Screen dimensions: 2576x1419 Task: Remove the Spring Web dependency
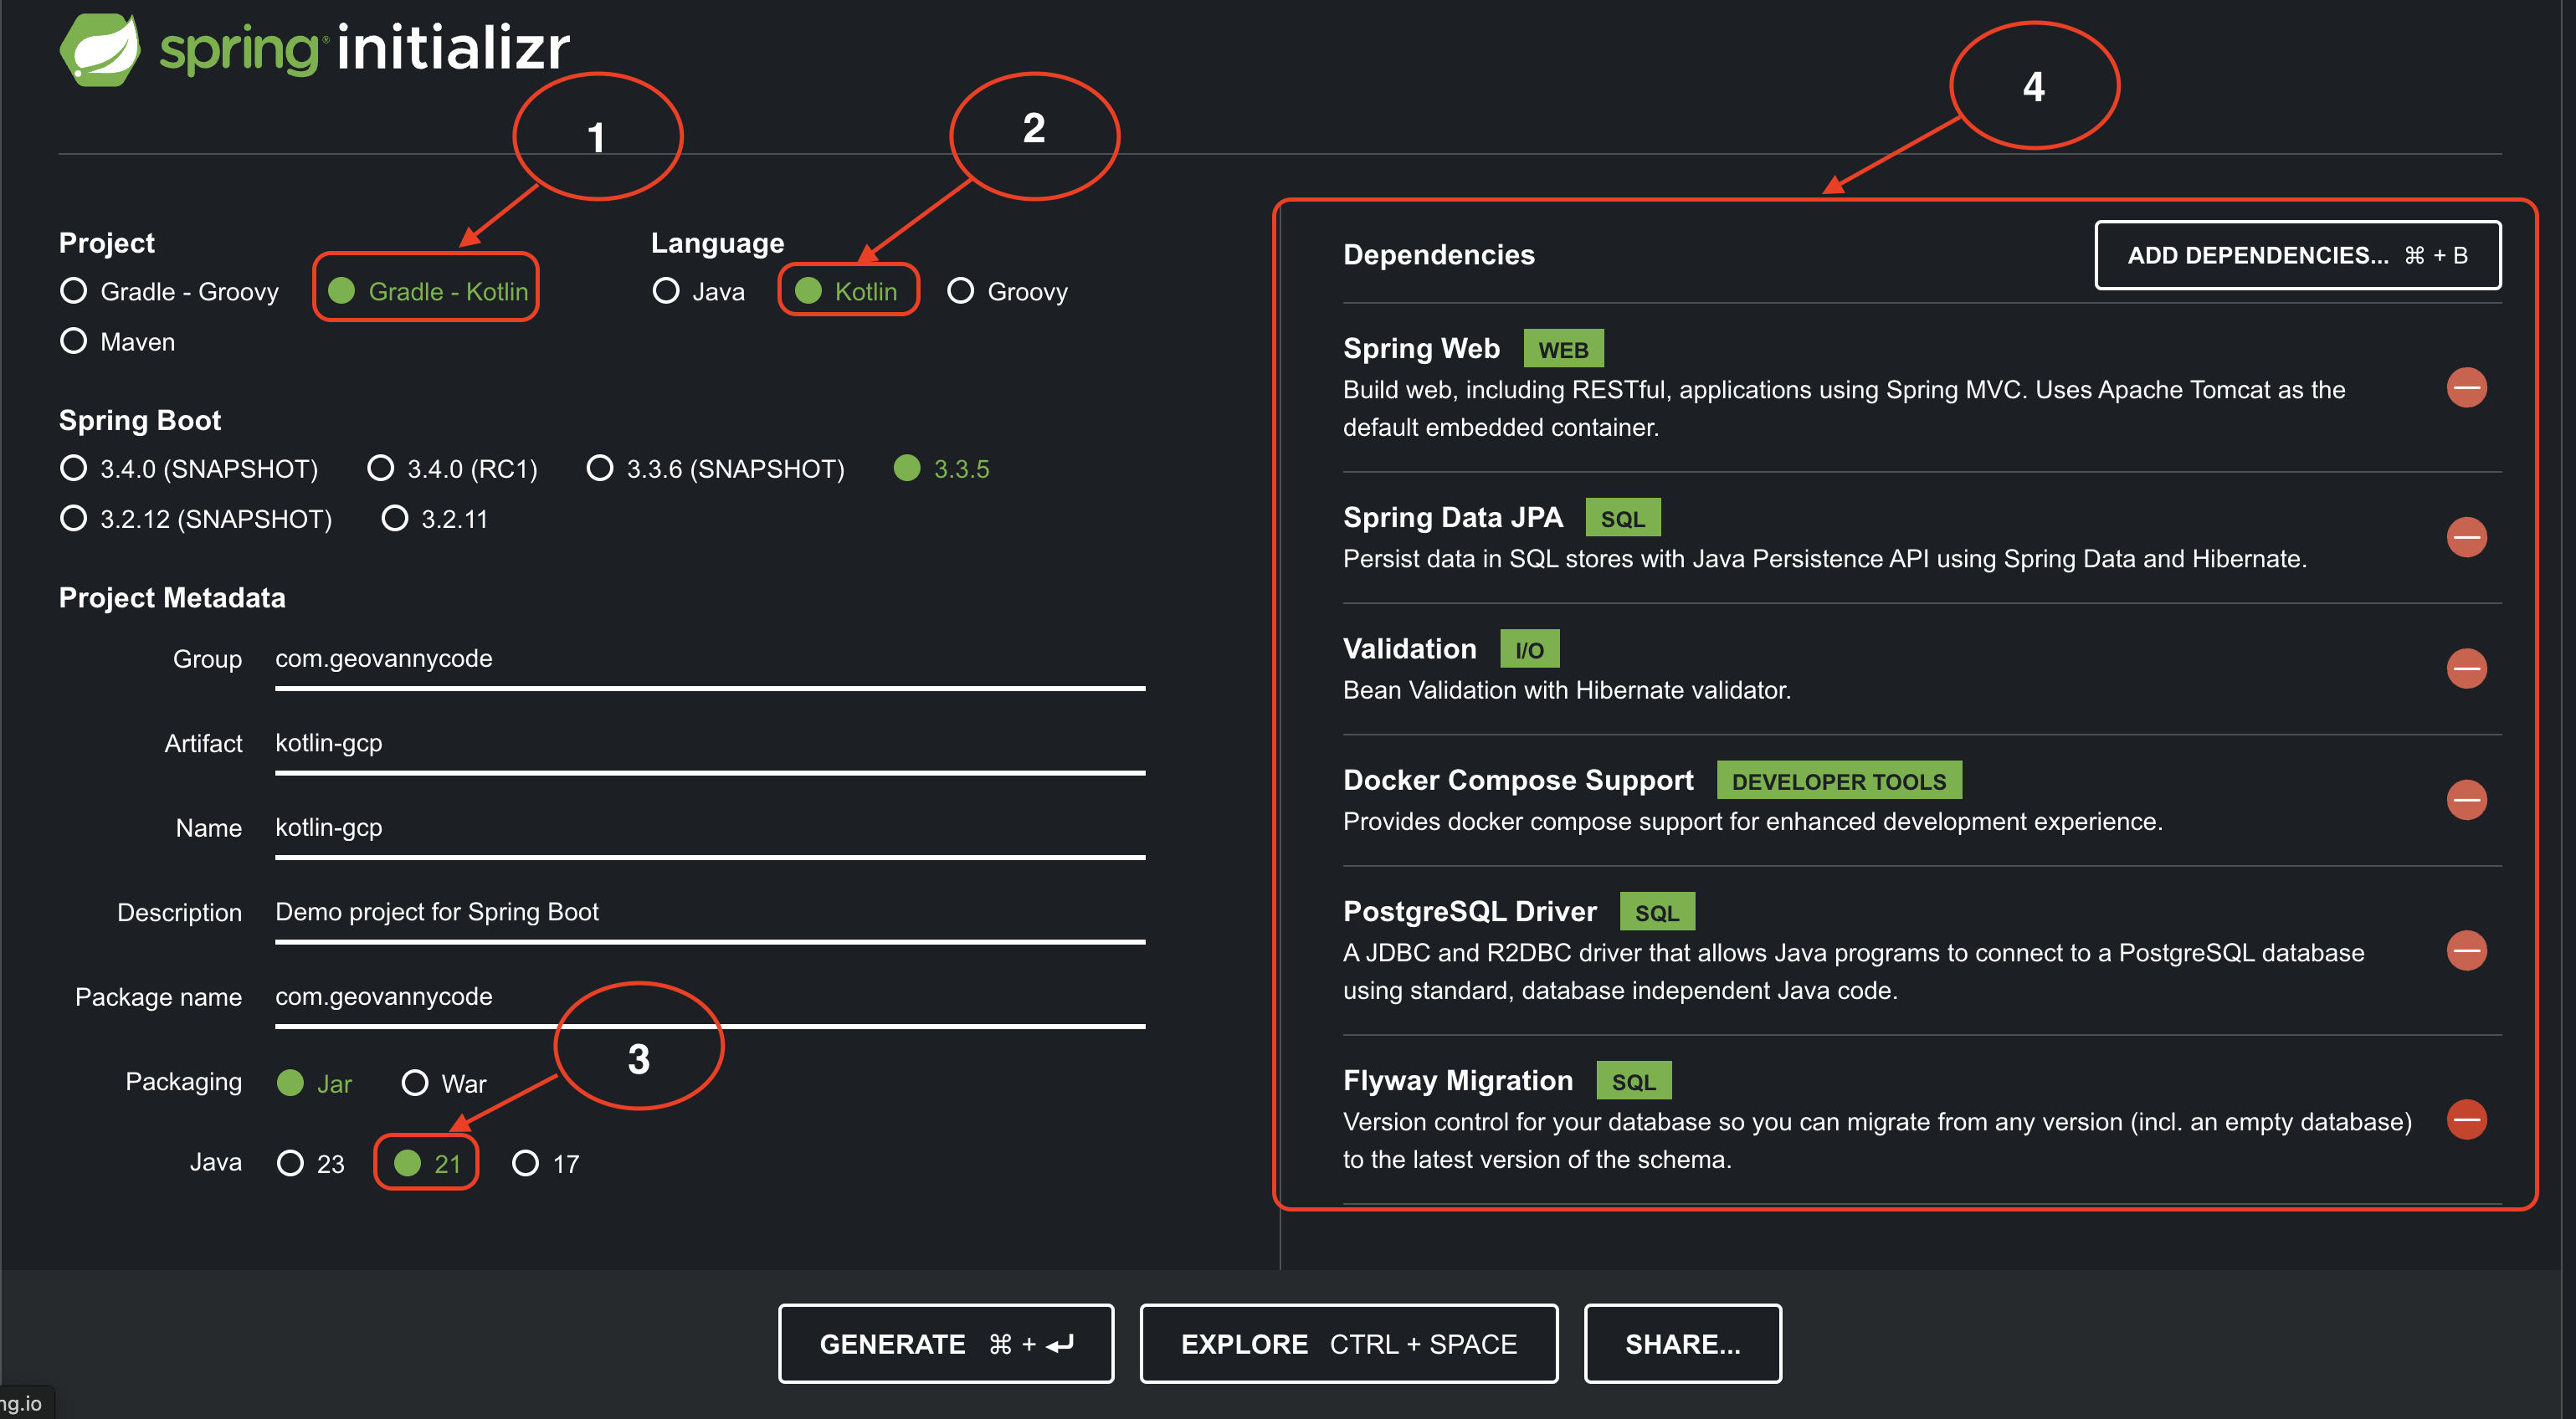(x=2466, y=388)
